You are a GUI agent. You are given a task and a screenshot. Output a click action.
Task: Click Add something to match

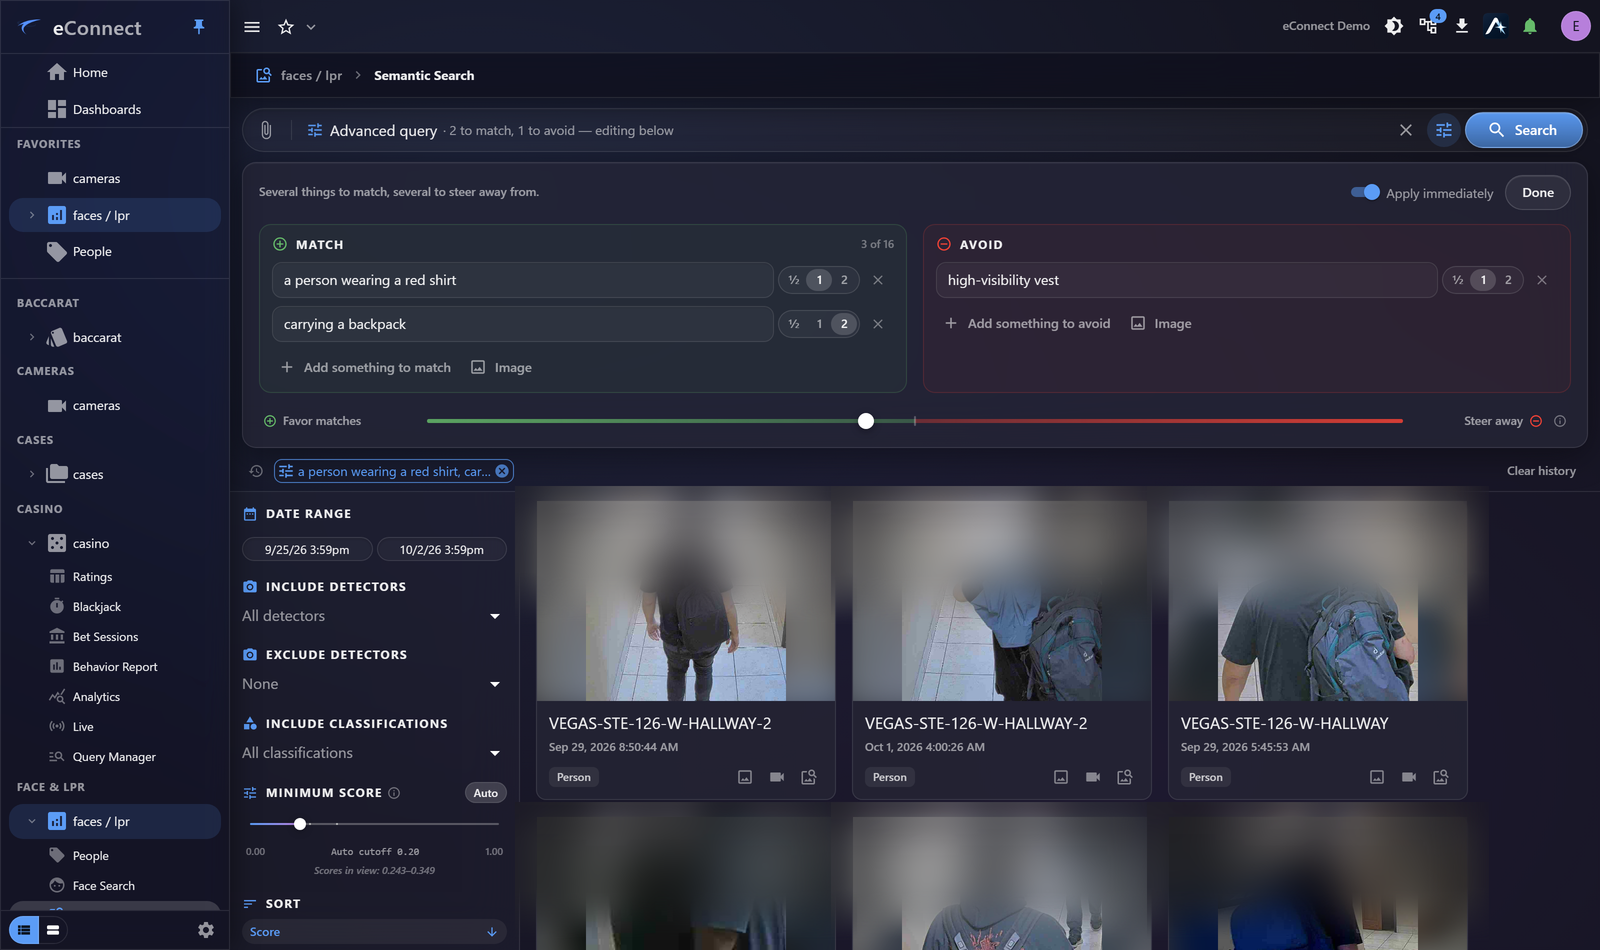[x=366, y=367]
